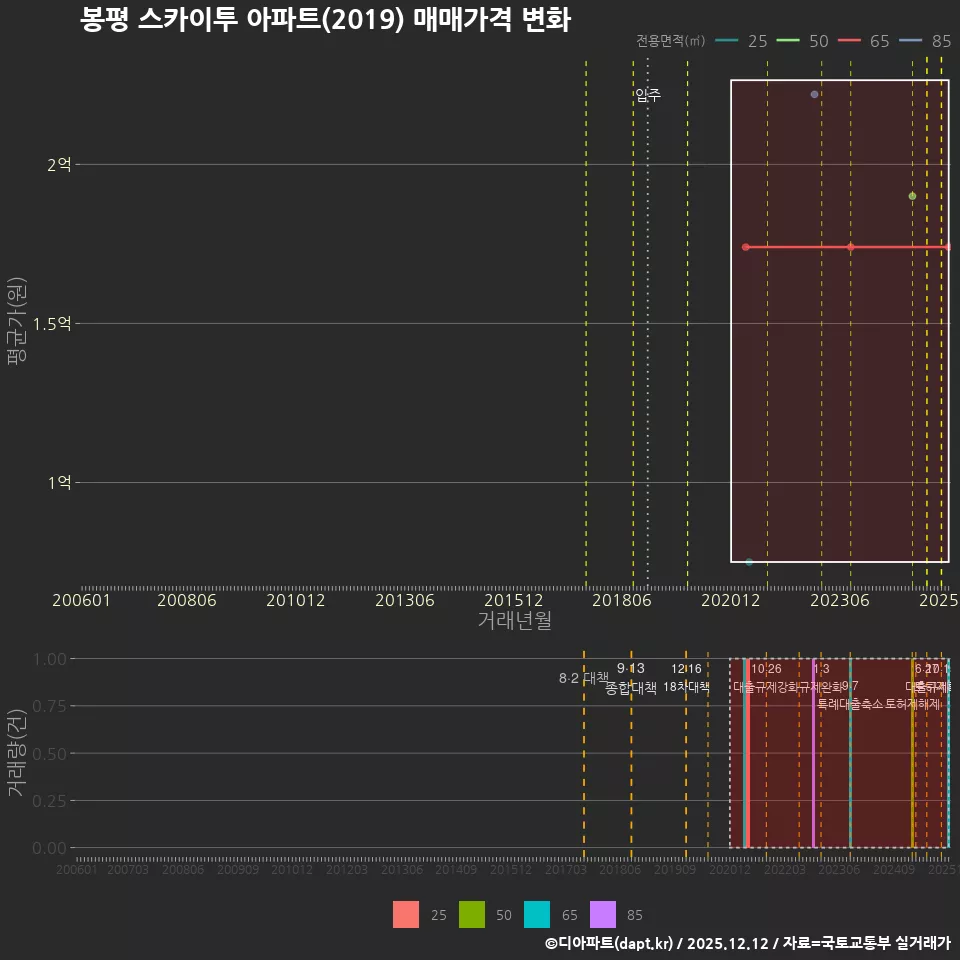
Task: Select the teal 65 dot at chart bottom
Action: (747, 561)
